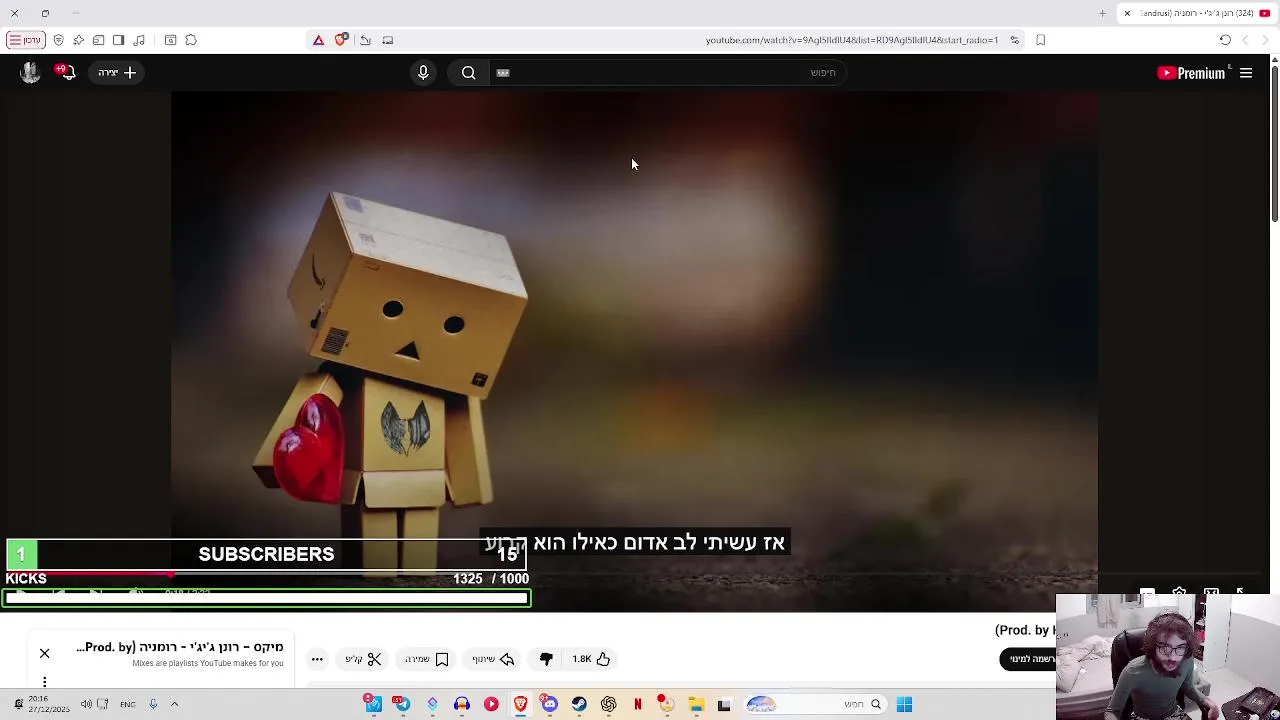Open Steam from taskbar
This screenshot has height=720, width=1280.
click(x=579, y=704)
